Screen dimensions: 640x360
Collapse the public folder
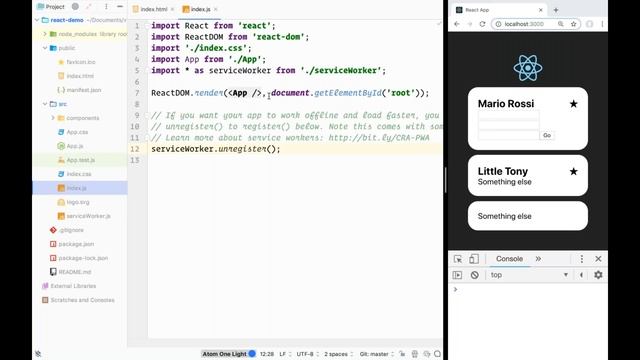[45, 48]
